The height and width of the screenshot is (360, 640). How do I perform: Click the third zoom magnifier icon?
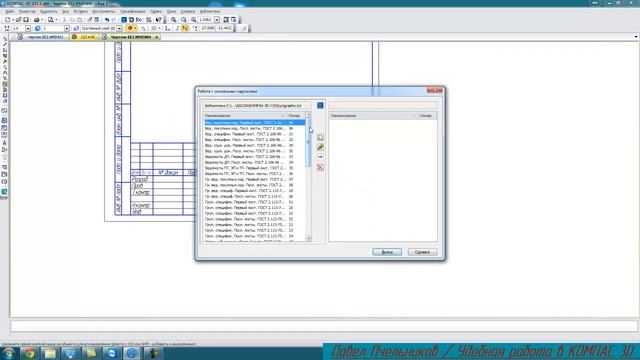[193, 20]
